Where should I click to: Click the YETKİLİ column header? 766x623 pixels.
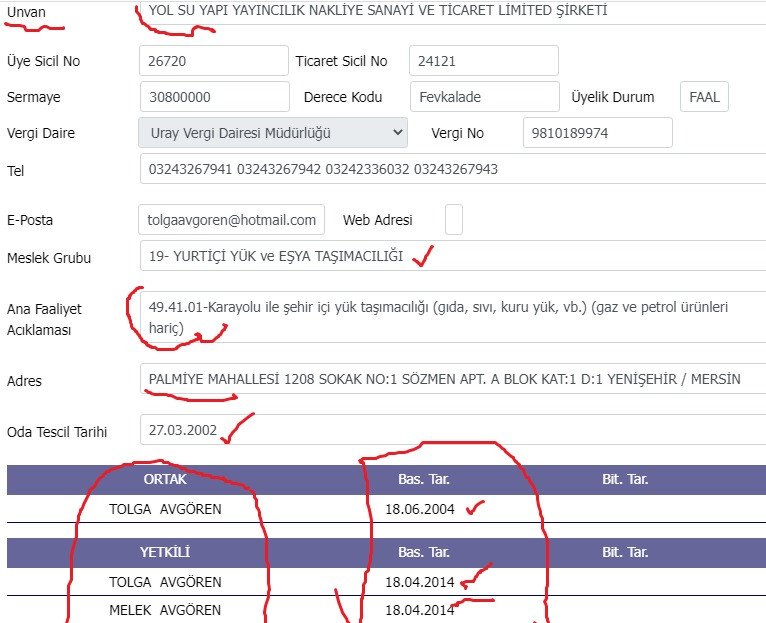tap(165, 552)
